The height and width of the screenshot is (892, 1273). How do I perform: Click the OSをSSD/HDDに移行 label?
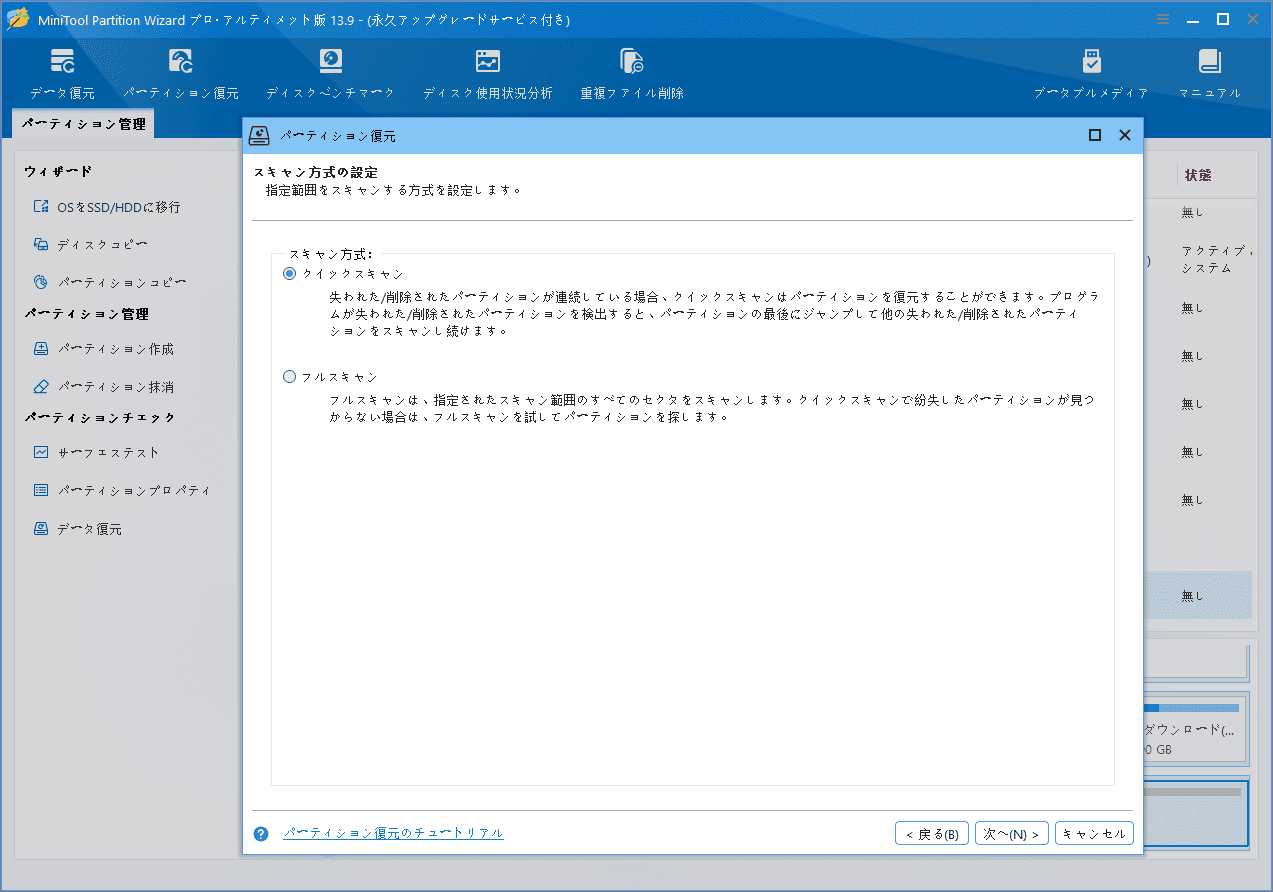pyautogui.click(x=119, y=207)
